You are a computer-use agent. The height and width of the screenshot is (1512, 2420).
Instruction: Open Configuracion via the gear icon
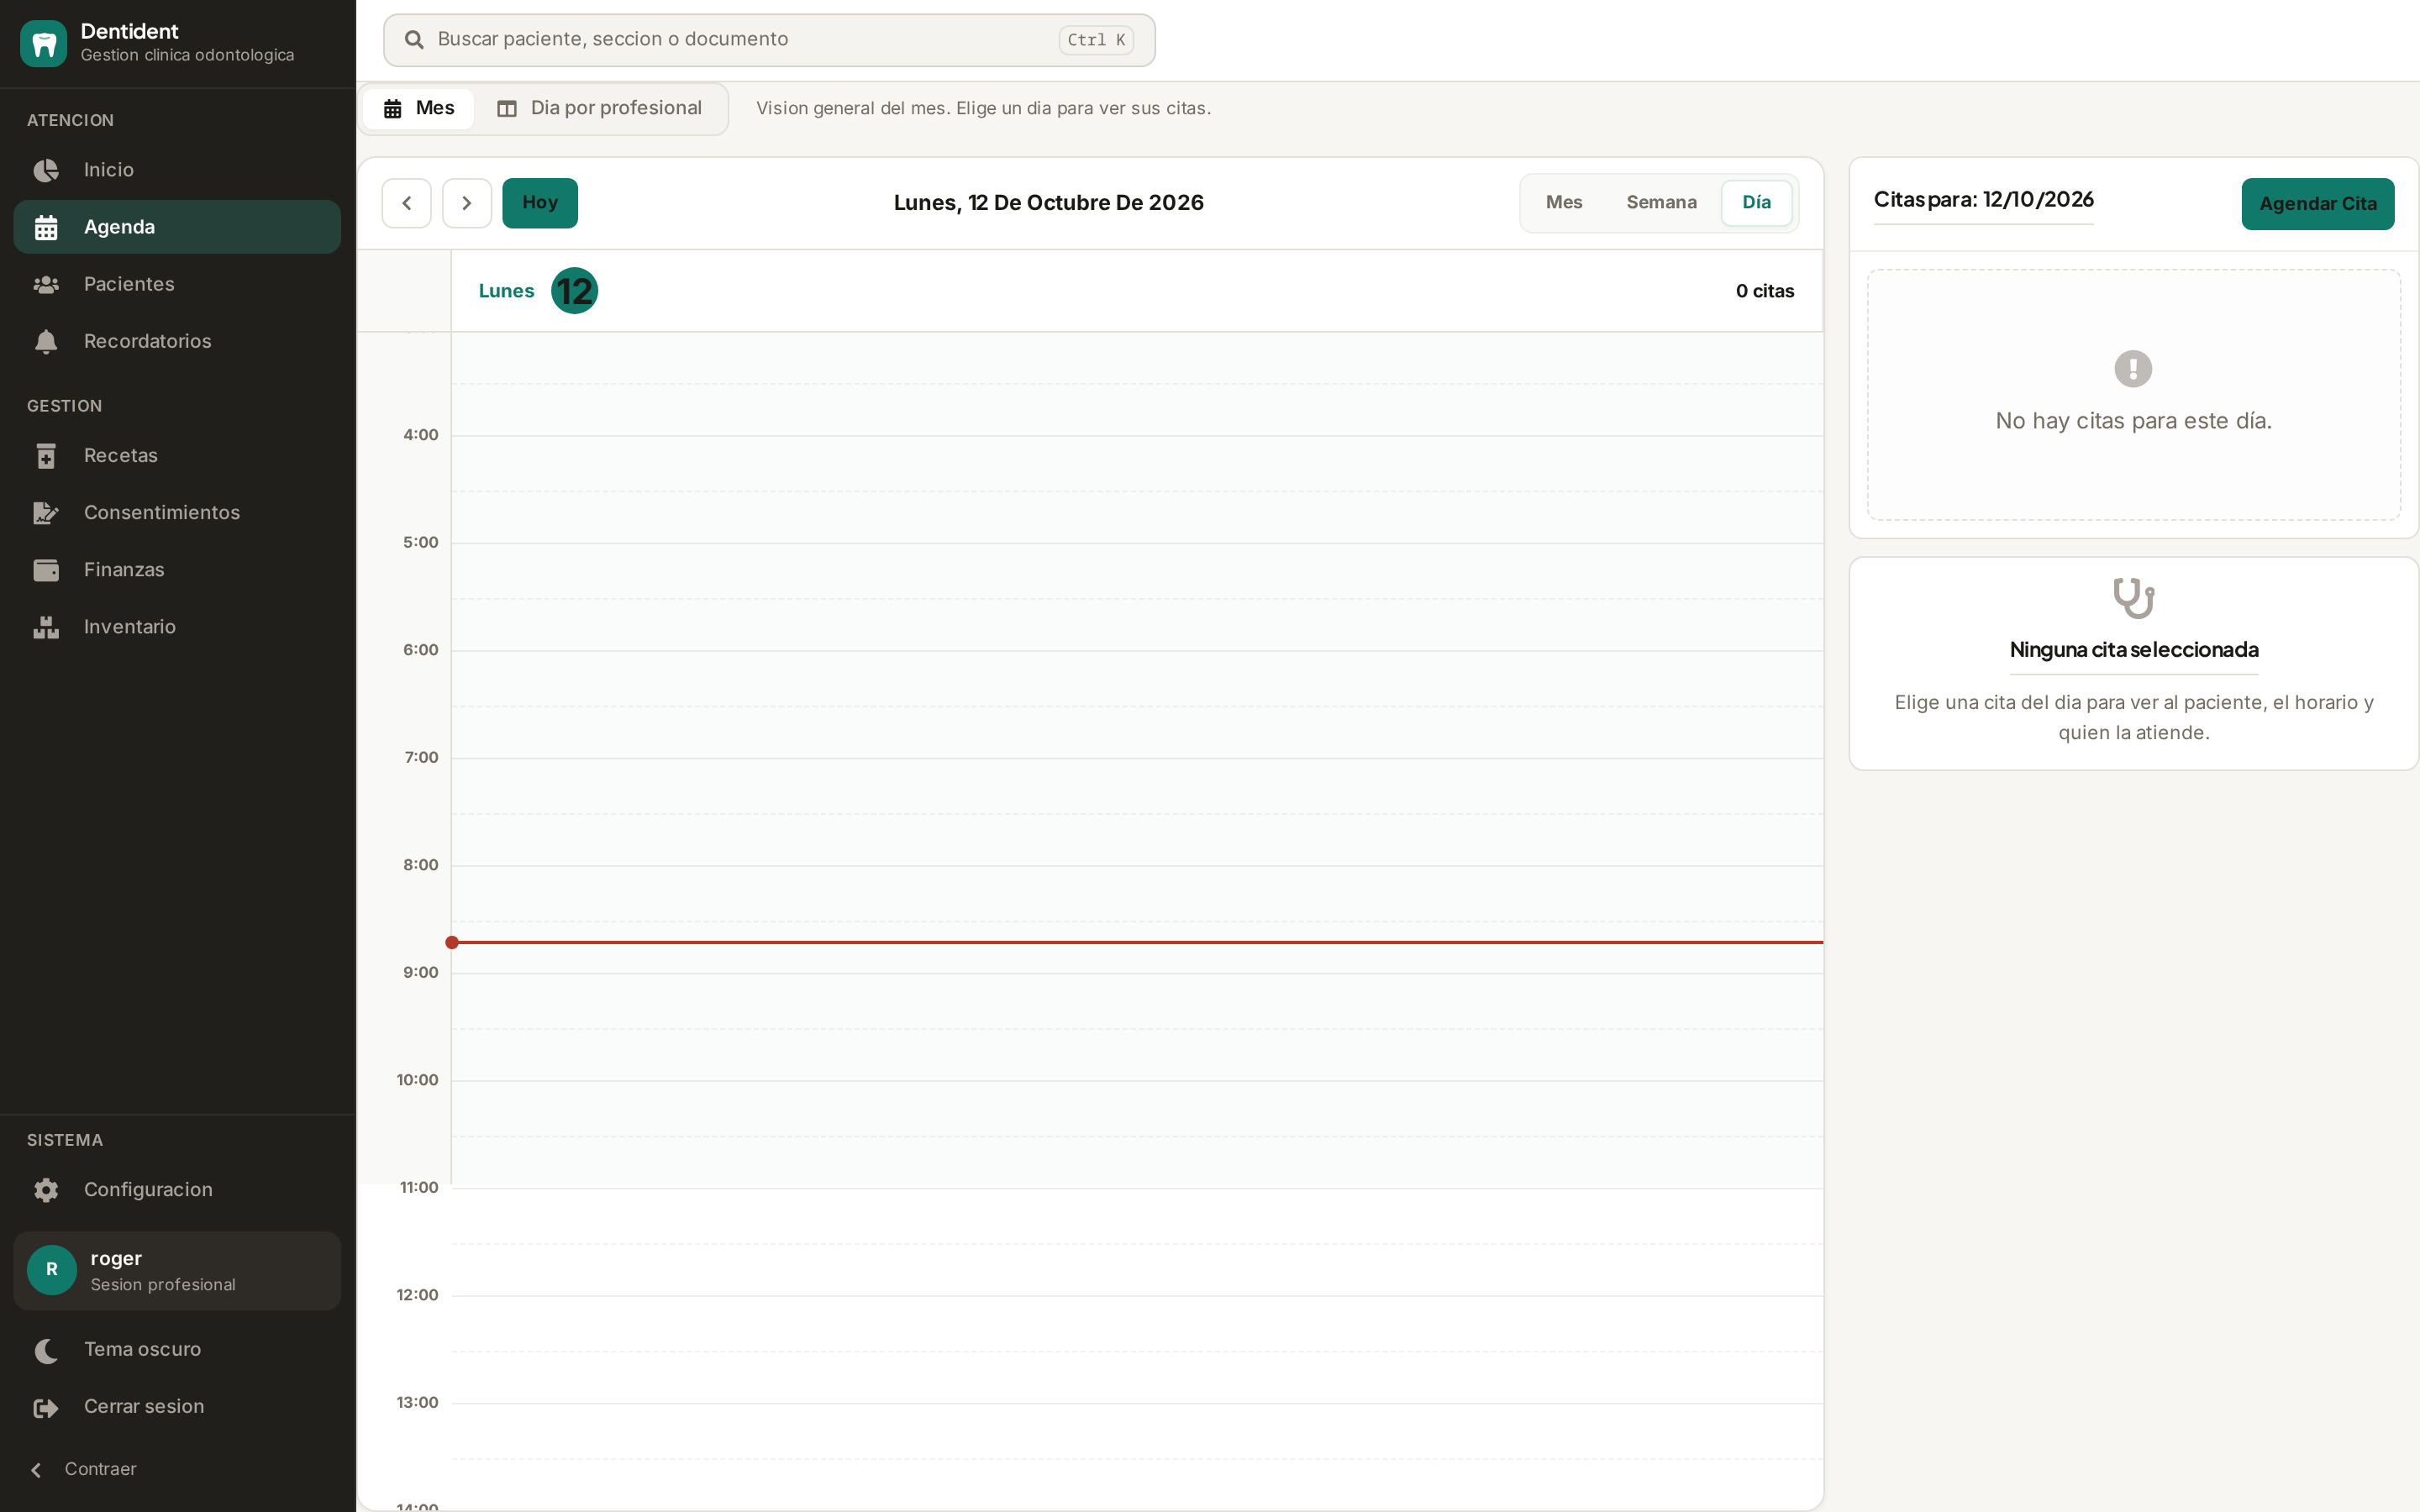[46, 1190]
